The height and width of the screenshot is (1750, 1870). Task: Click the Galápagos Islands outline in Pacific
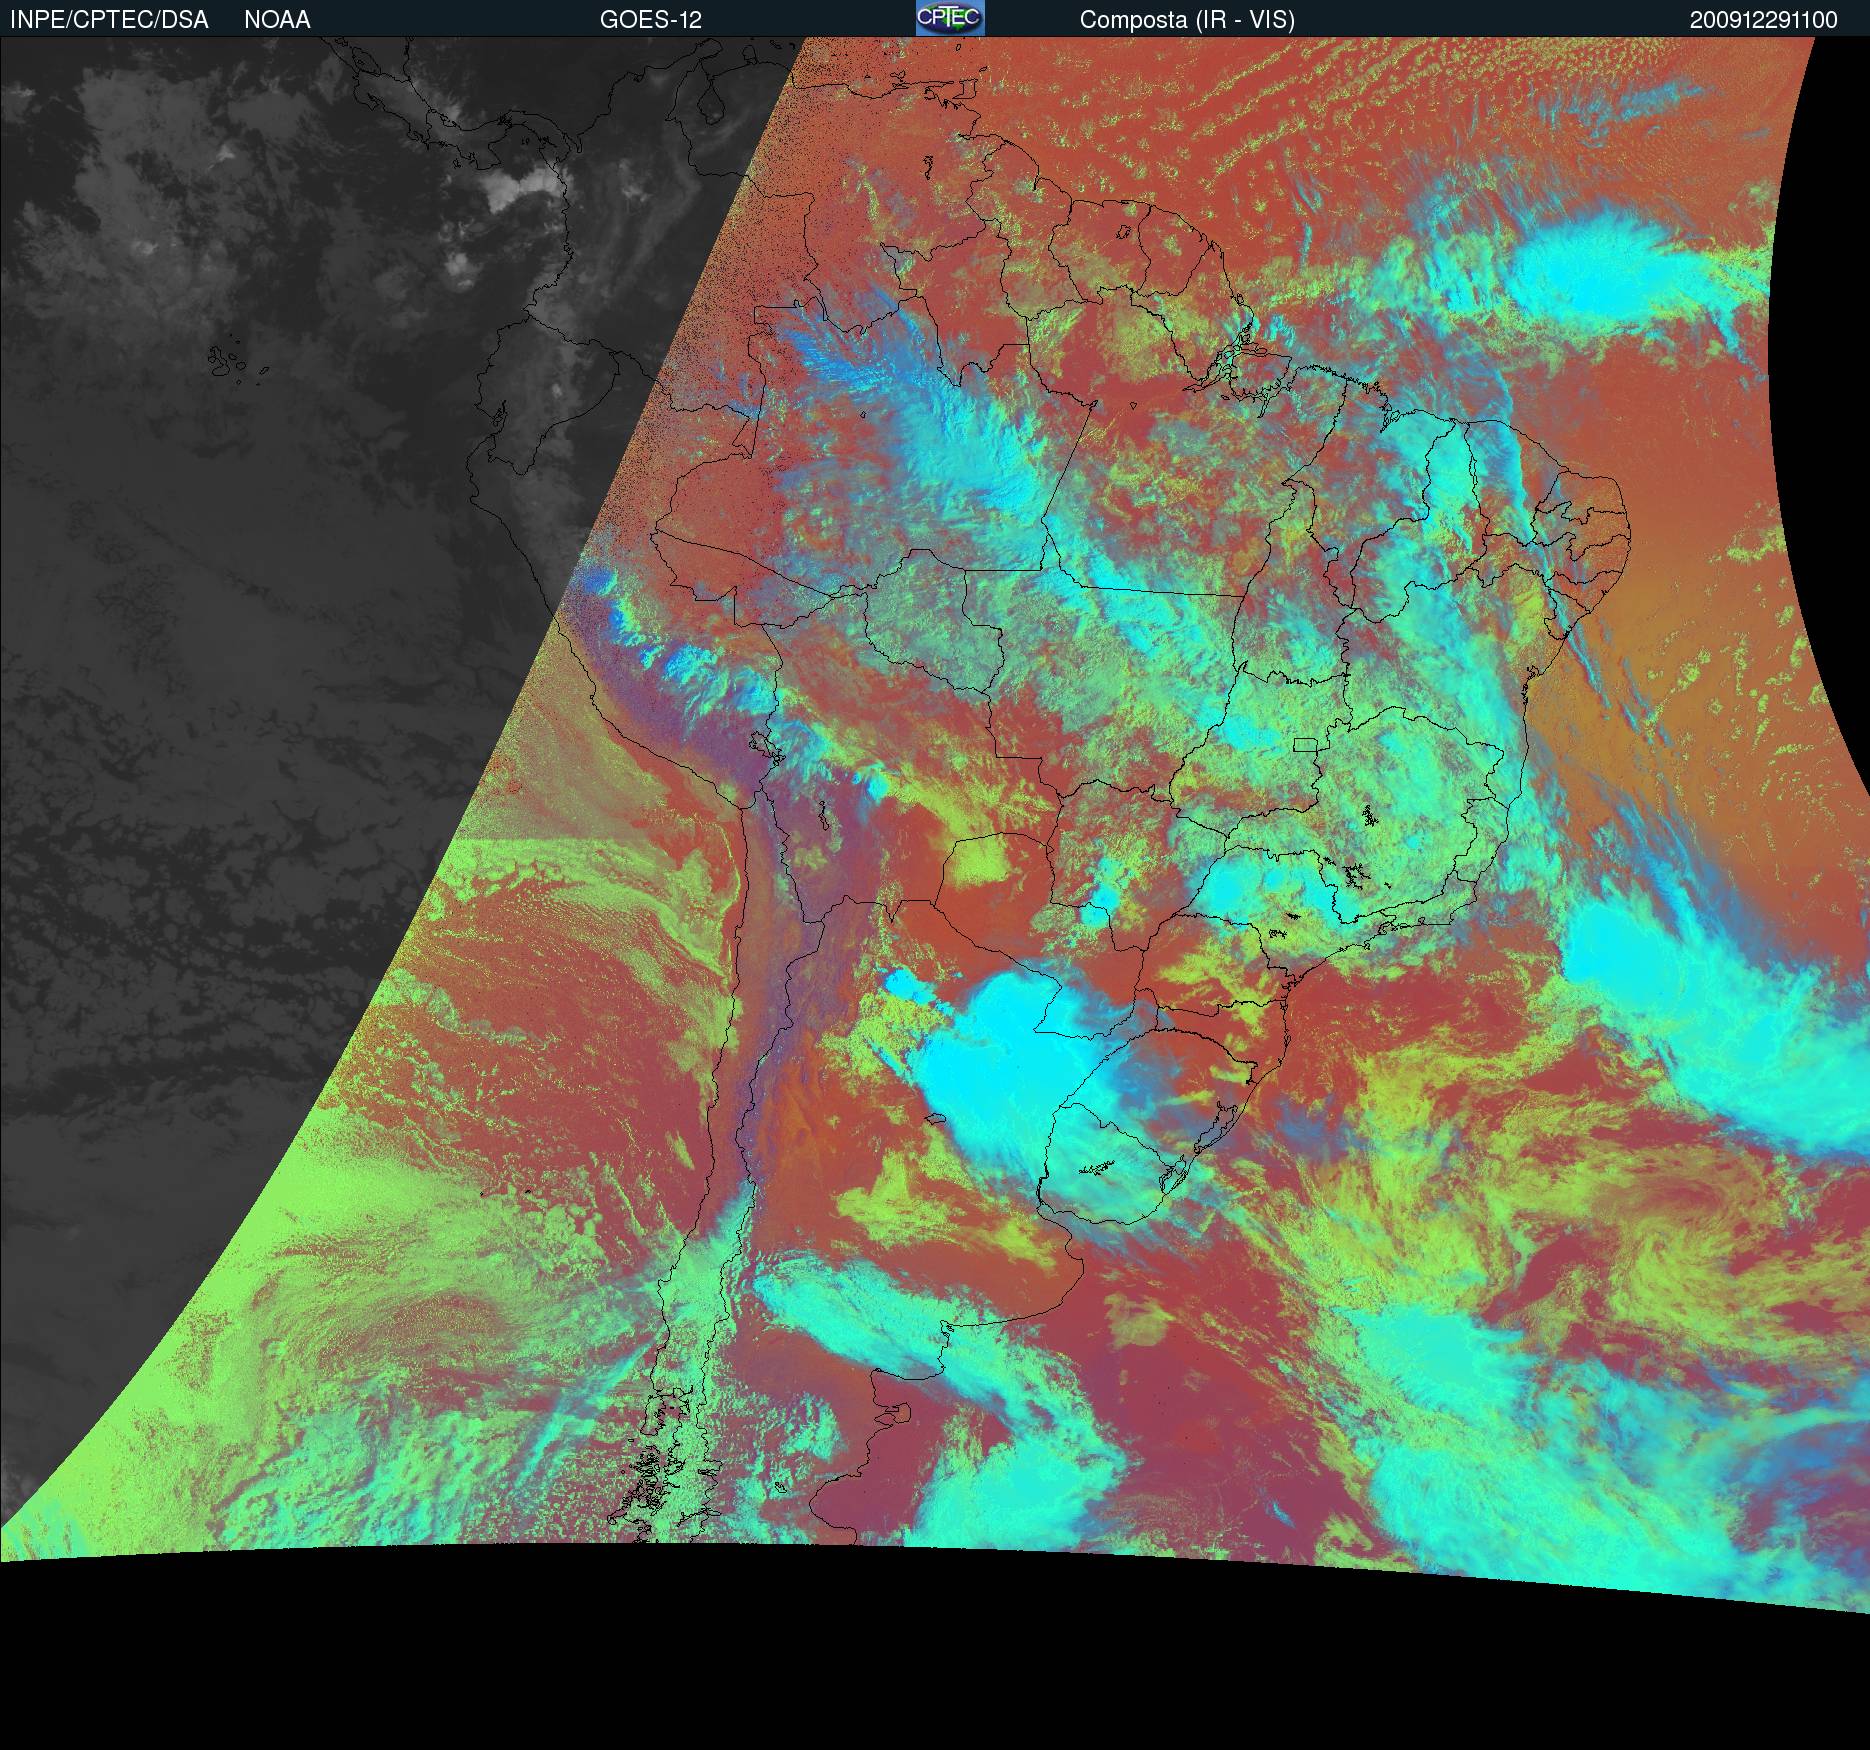tap(226, 362)
